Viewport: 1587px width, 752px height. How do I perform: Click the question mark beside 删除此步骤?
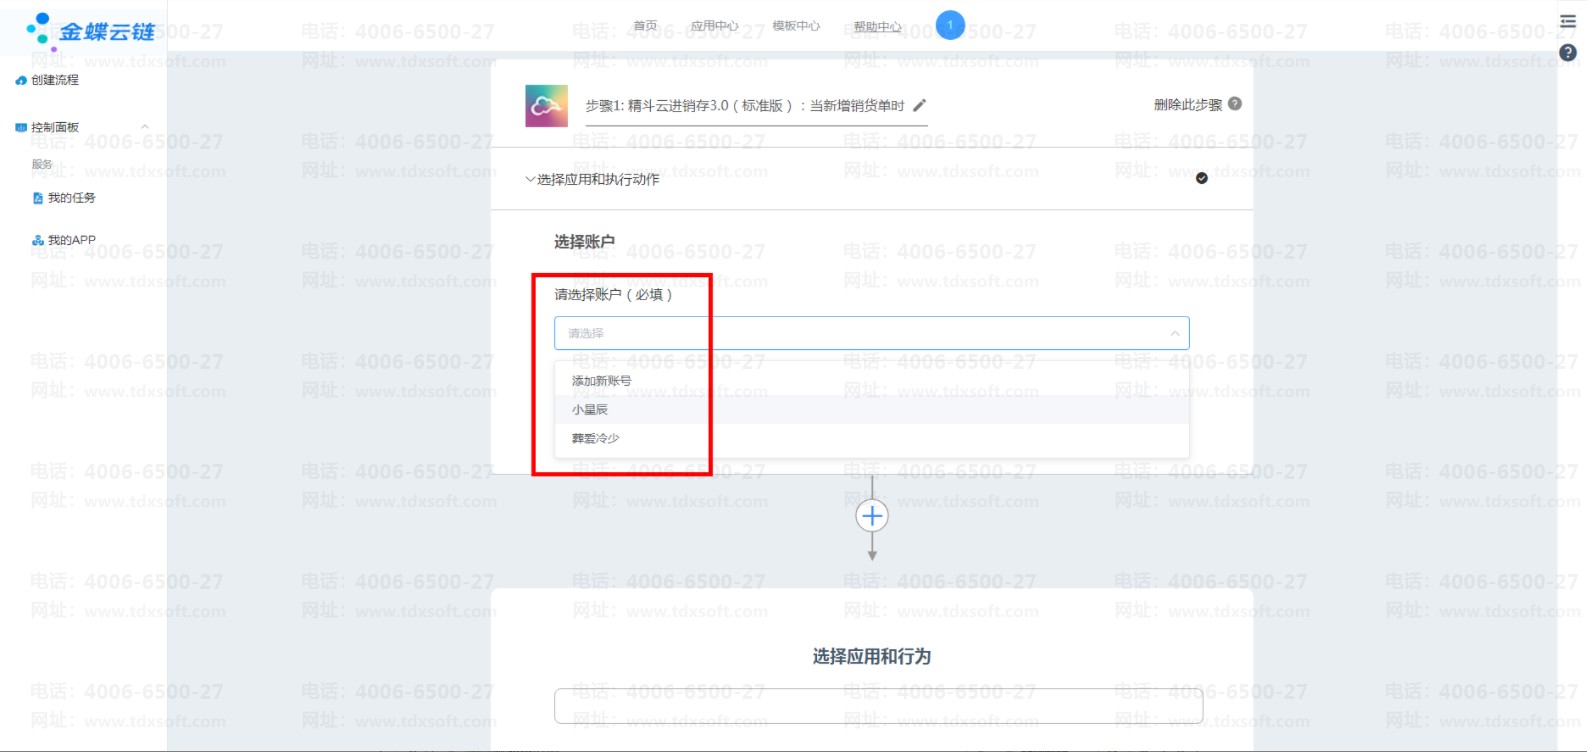coord(1235,104)
